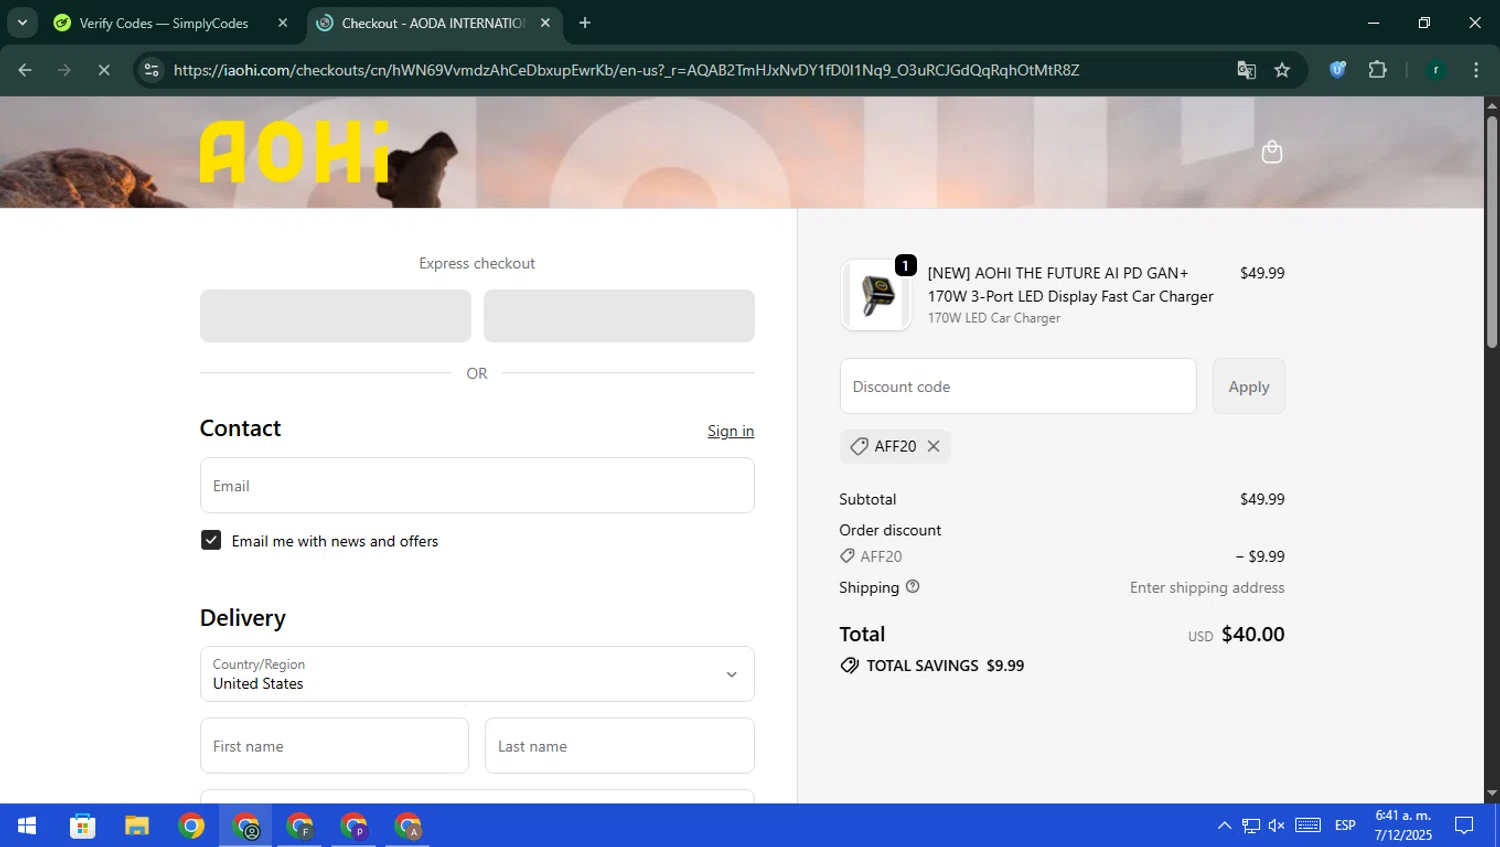Screen dimensions: 1500x847
Task: Click the Enter shipping address text
Action: click(x=1207, y=588)
